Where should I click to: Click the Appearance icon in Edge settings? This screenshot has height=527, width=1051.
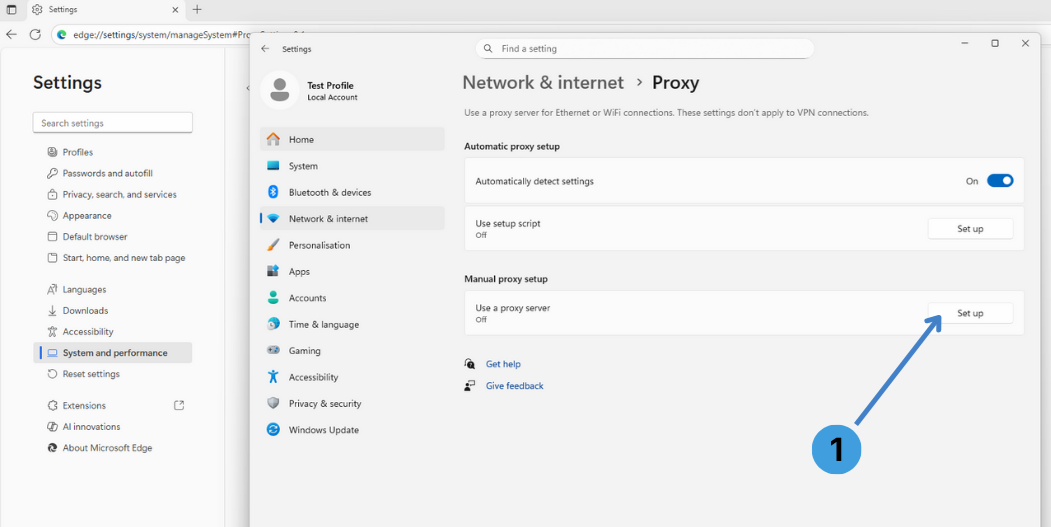coord(52,216)
